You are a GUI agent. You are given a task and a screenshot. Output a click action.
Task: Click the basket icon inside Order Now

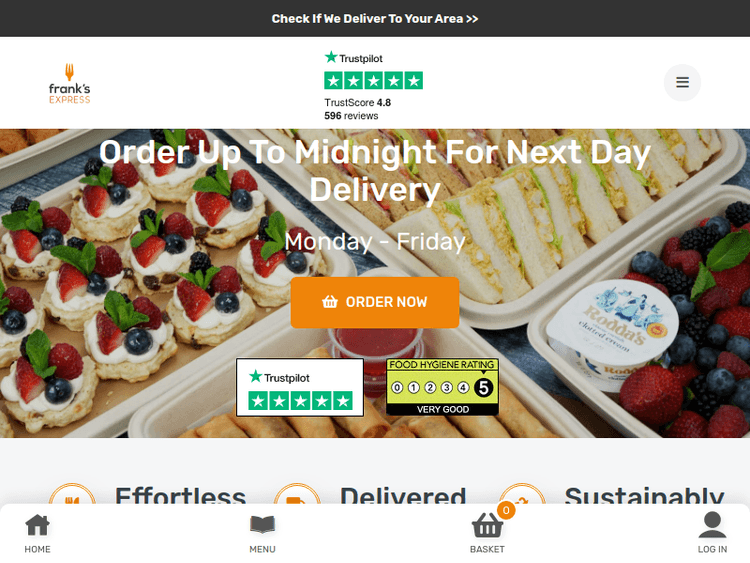[x=330, y=302]
